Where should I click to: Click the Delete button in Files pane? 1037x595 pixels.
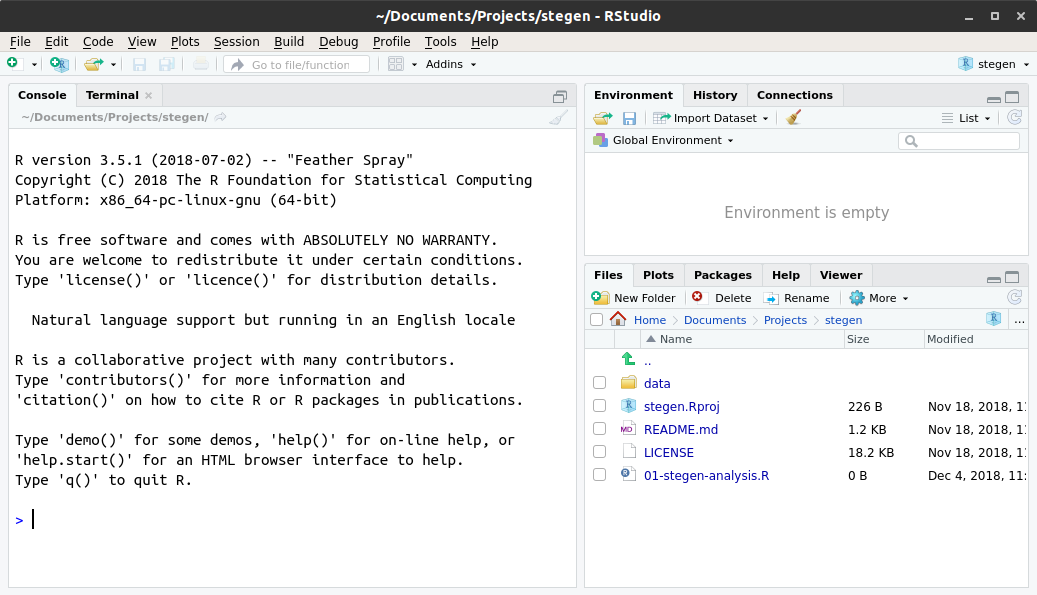pyautogui.click(x=722, y=298)
